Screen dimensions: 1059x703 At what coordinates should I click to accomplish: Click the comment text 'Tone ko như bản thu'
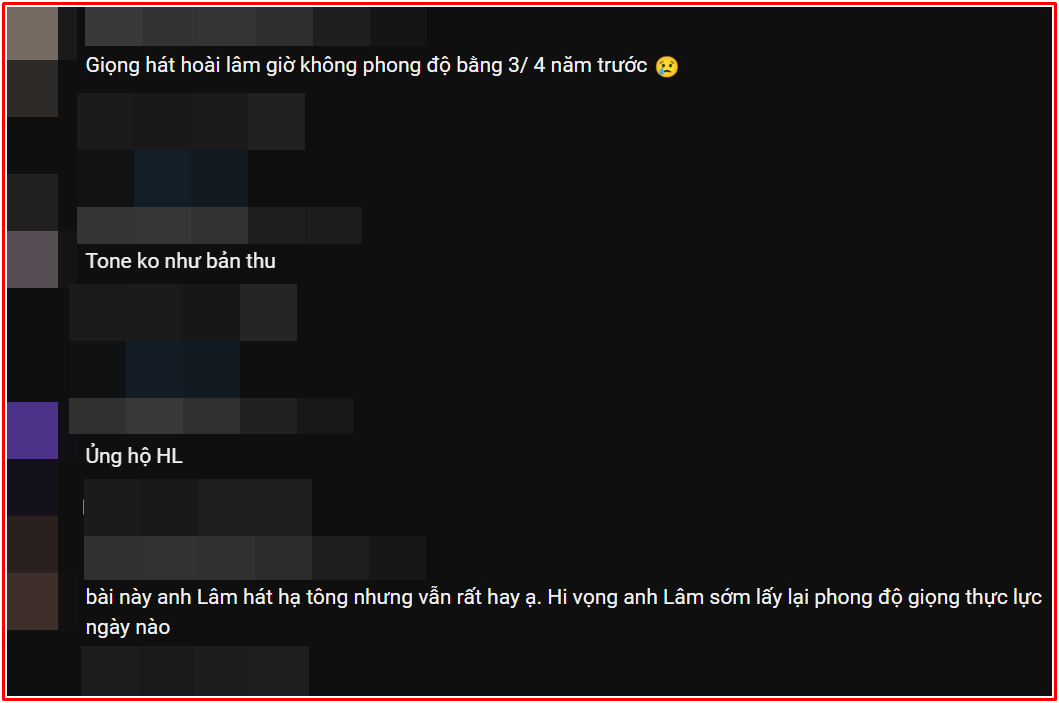click(180, 261)
